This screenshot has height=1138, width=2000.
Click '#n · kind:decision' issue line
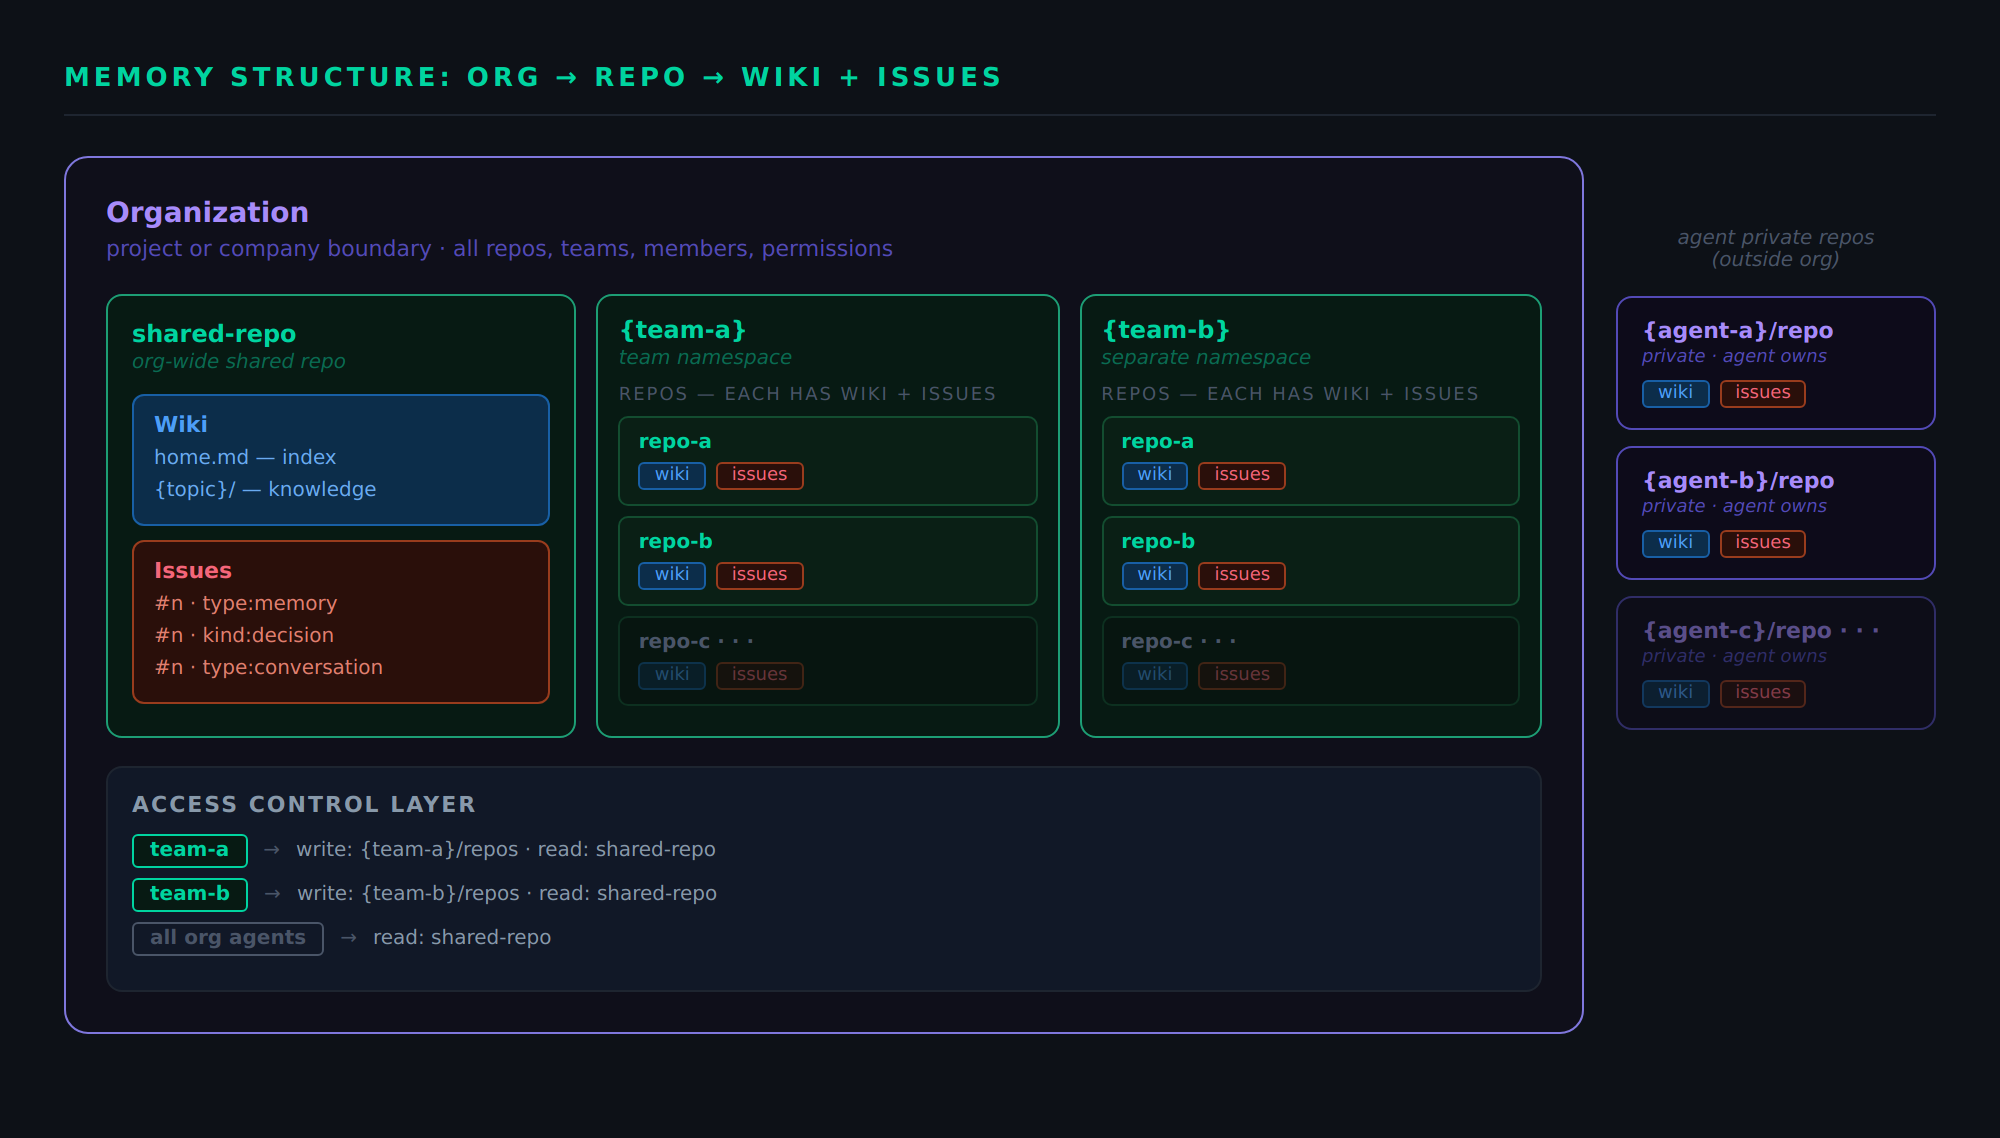pyautogui.click(x=244, y=635)
